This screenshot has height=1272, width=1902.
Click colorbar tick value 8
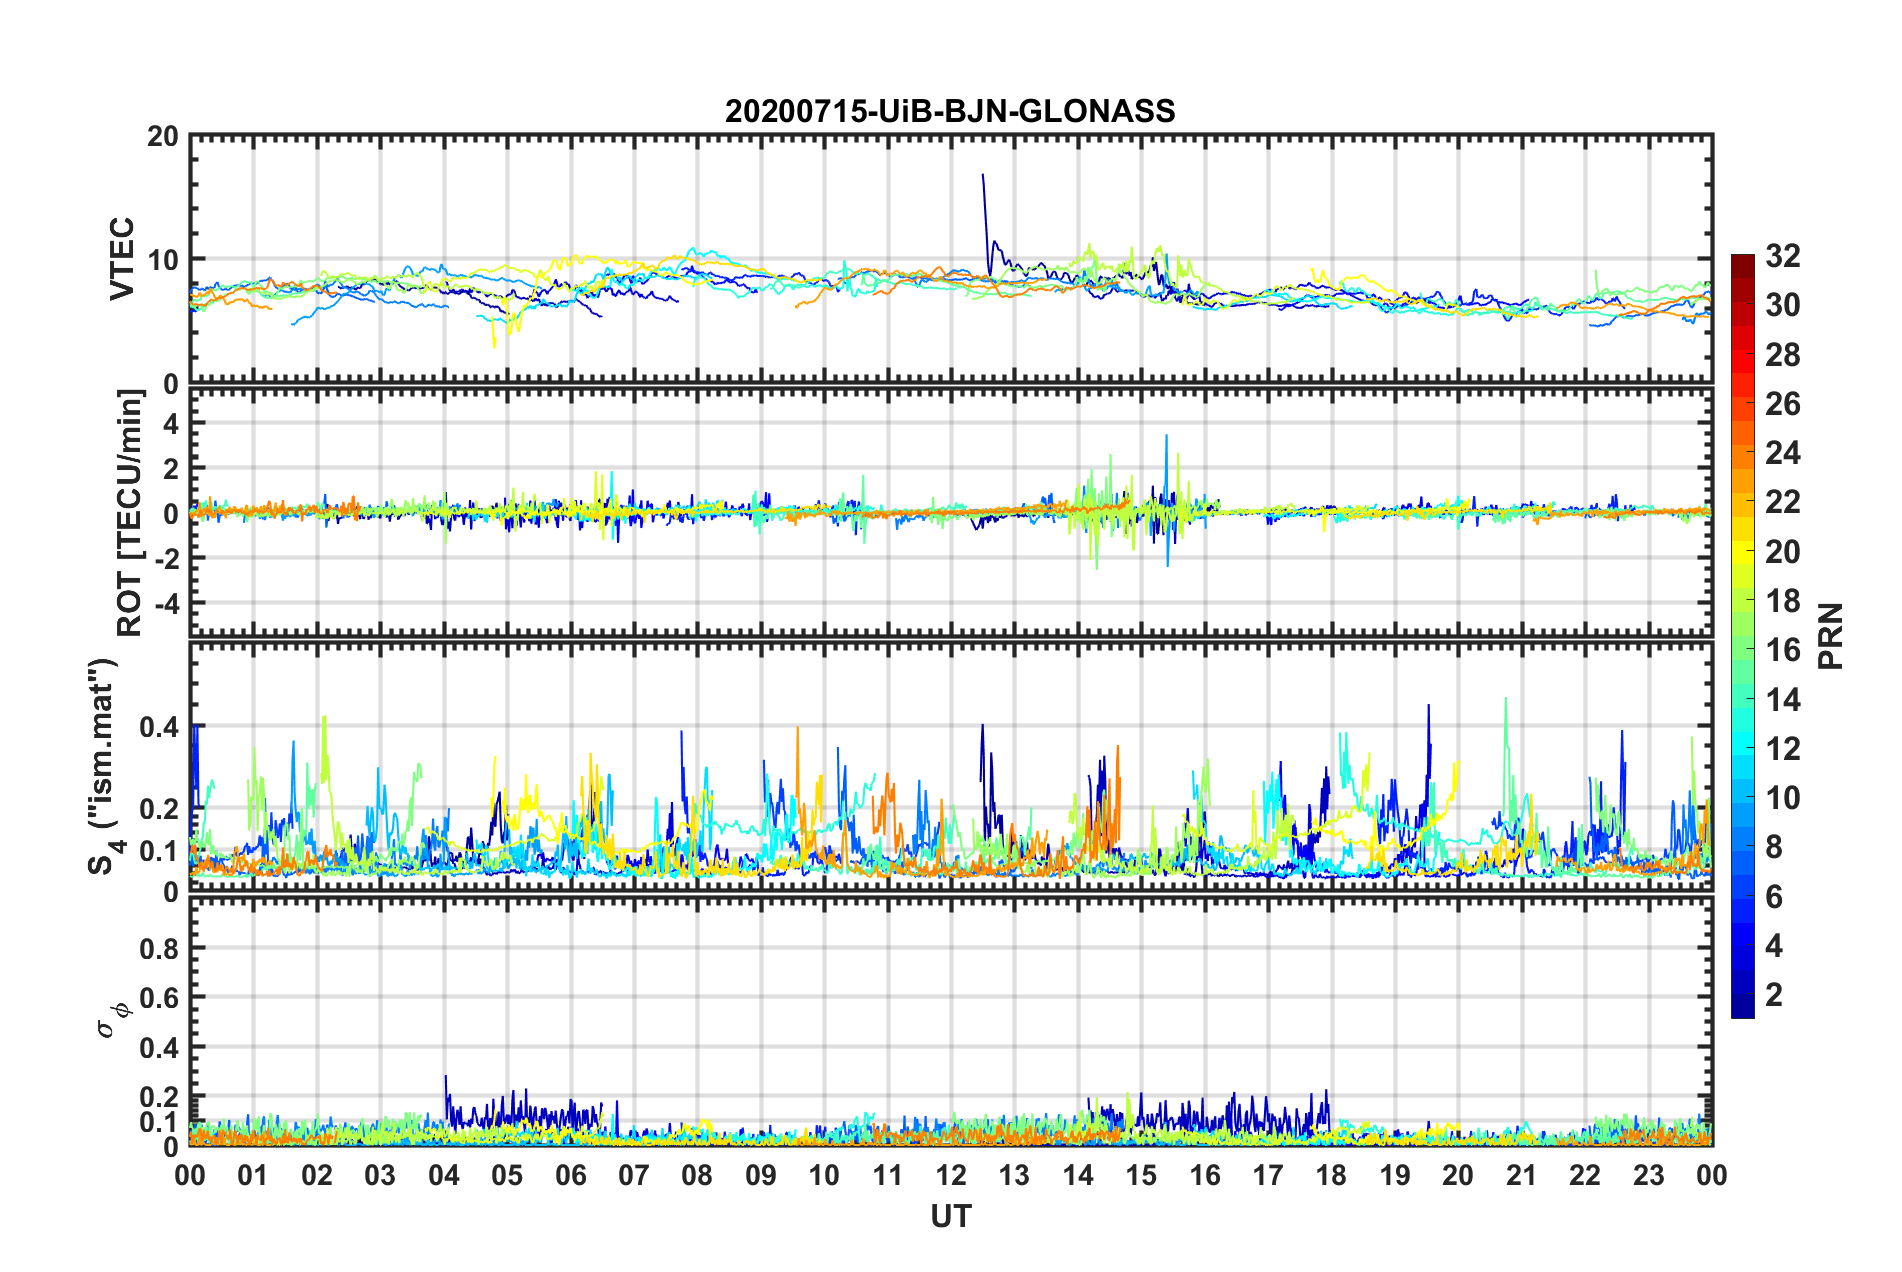click(x=1774, y=847)
